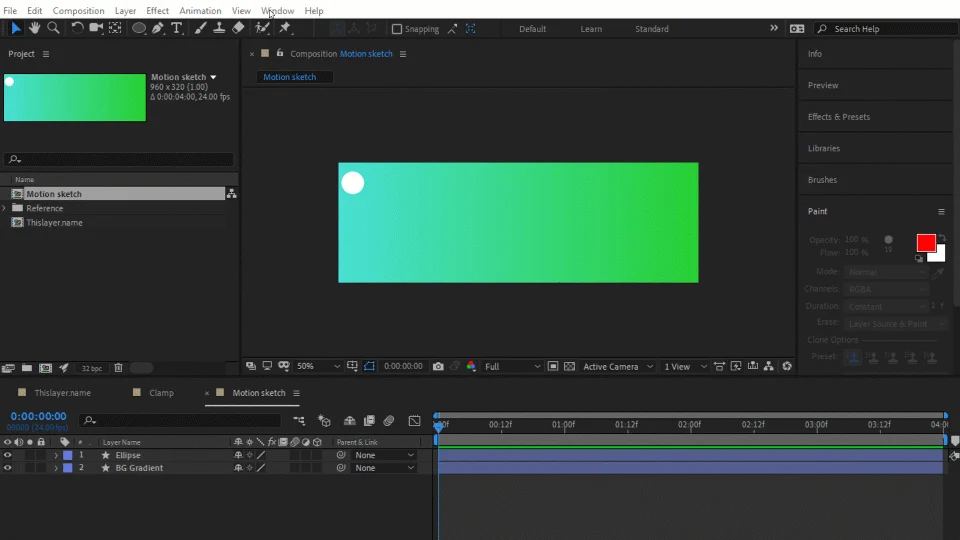Select the Brush tool
Viewport: 960px width, 540px height.
click(200, 28)
